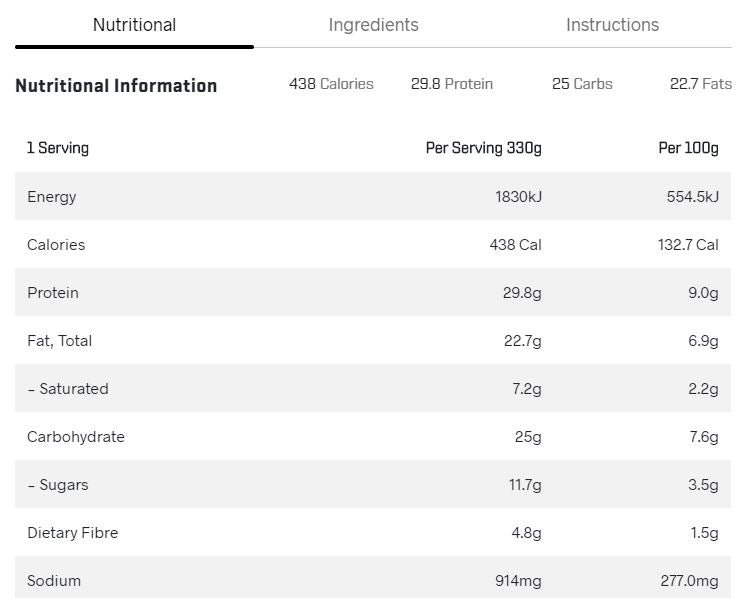Select the Dietary Fibre row label
This screenshot has height=598, width=742.
point(73,533)
